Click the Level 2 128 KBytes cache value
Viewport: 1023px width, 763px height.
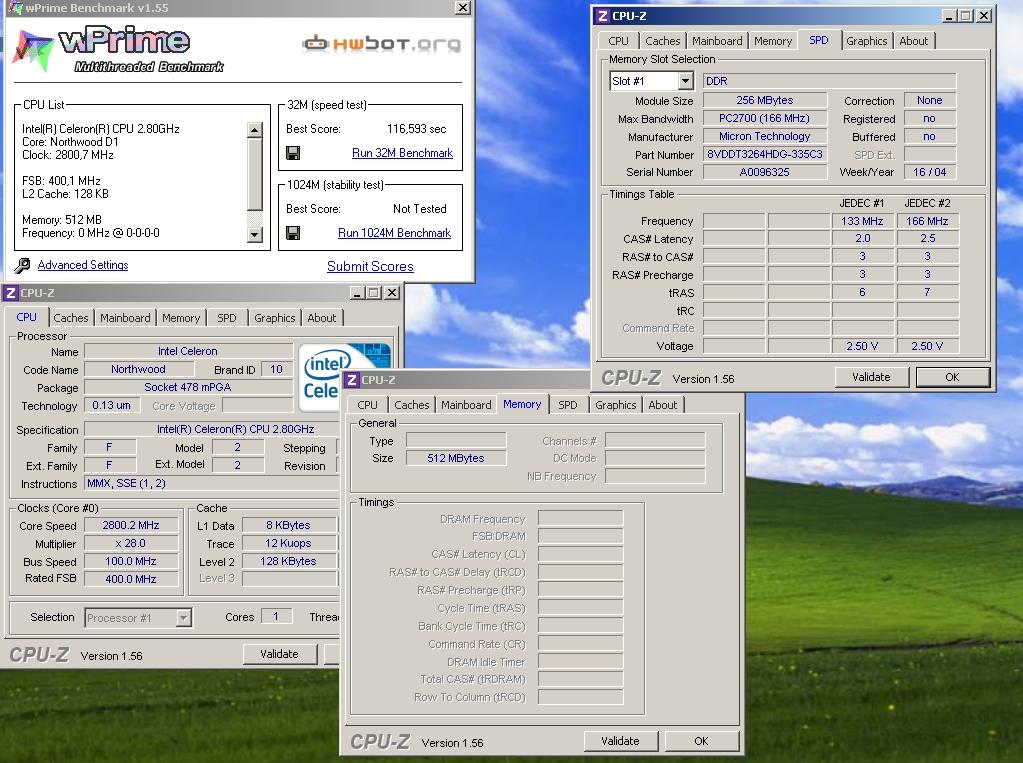(288, 561)
